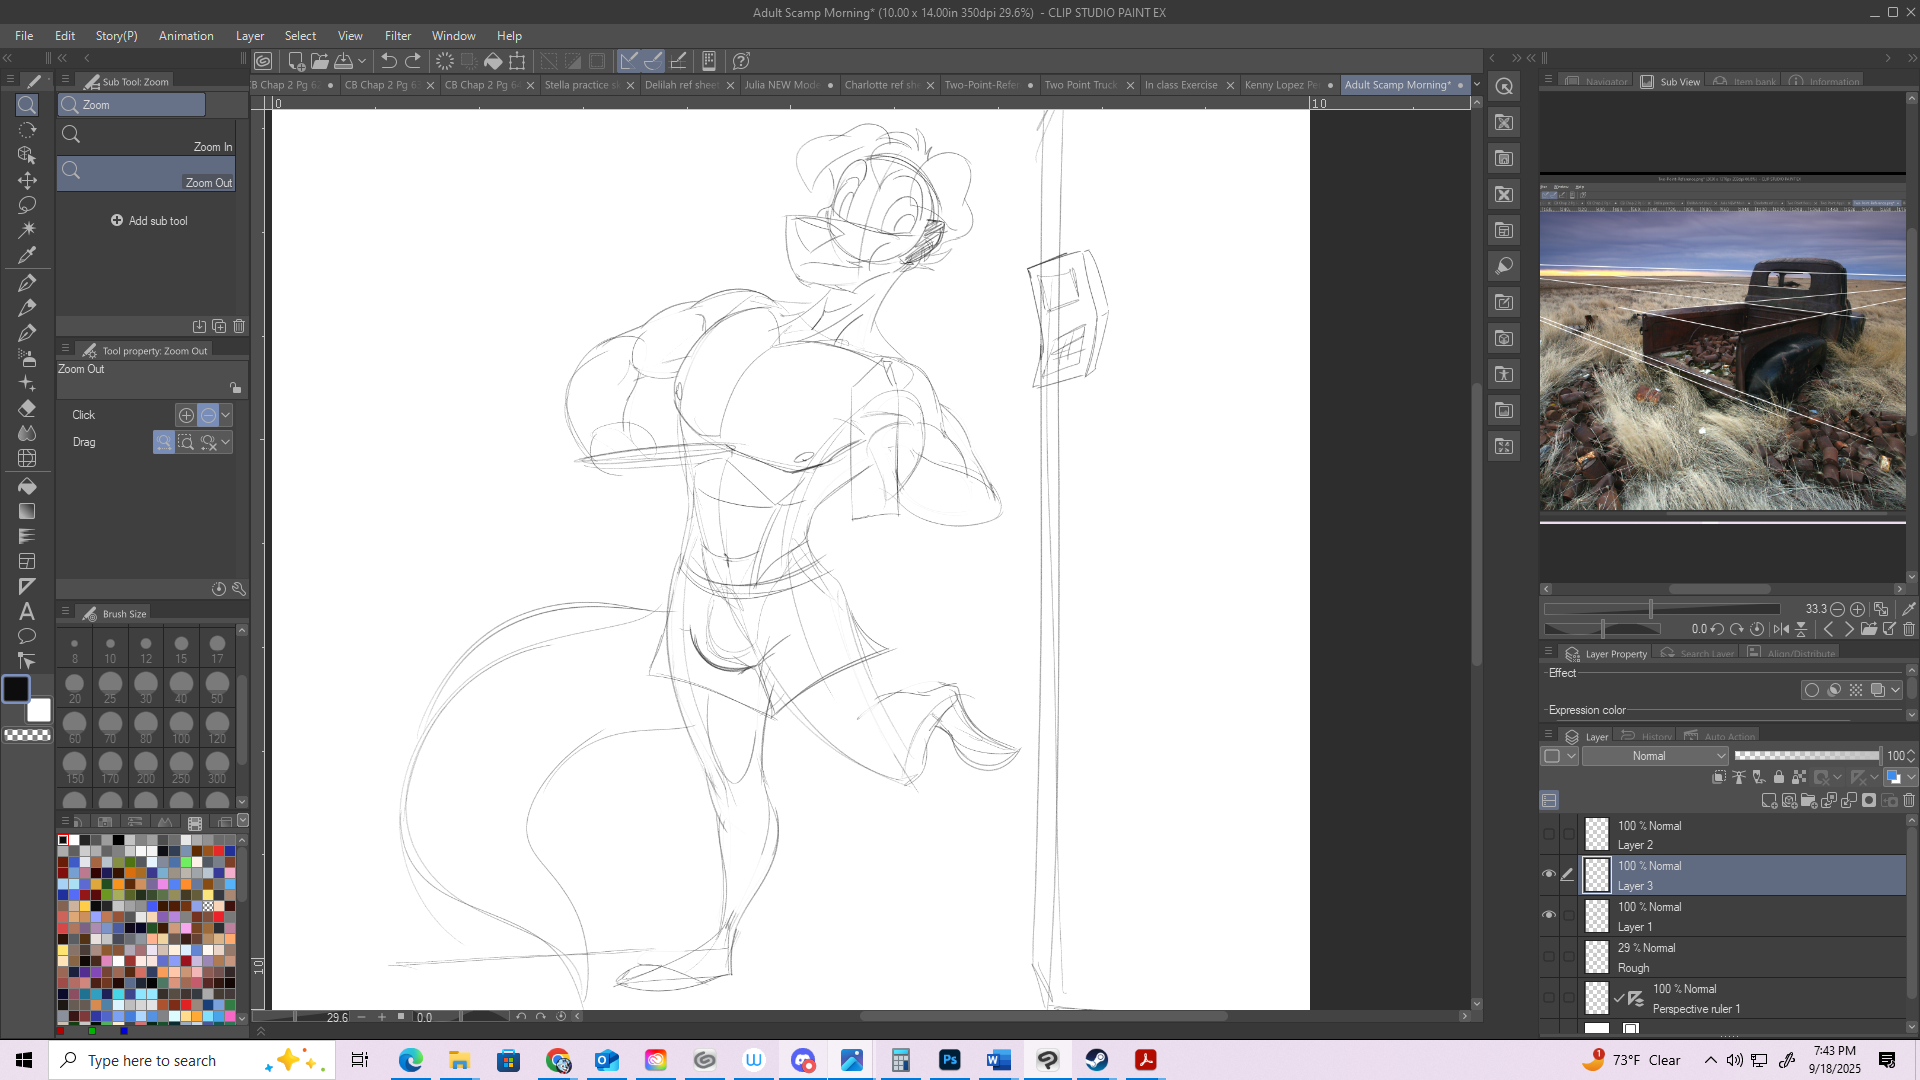Select the Text tool

(27, 611)
